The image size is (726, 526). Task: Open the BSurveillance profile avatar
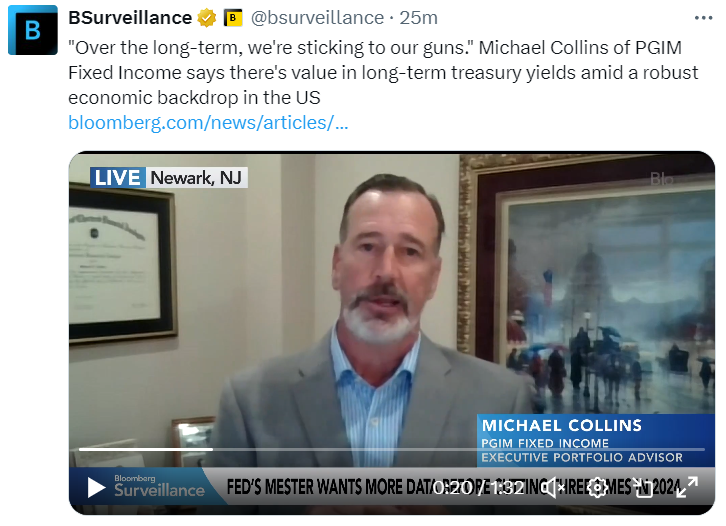(33, 31)
